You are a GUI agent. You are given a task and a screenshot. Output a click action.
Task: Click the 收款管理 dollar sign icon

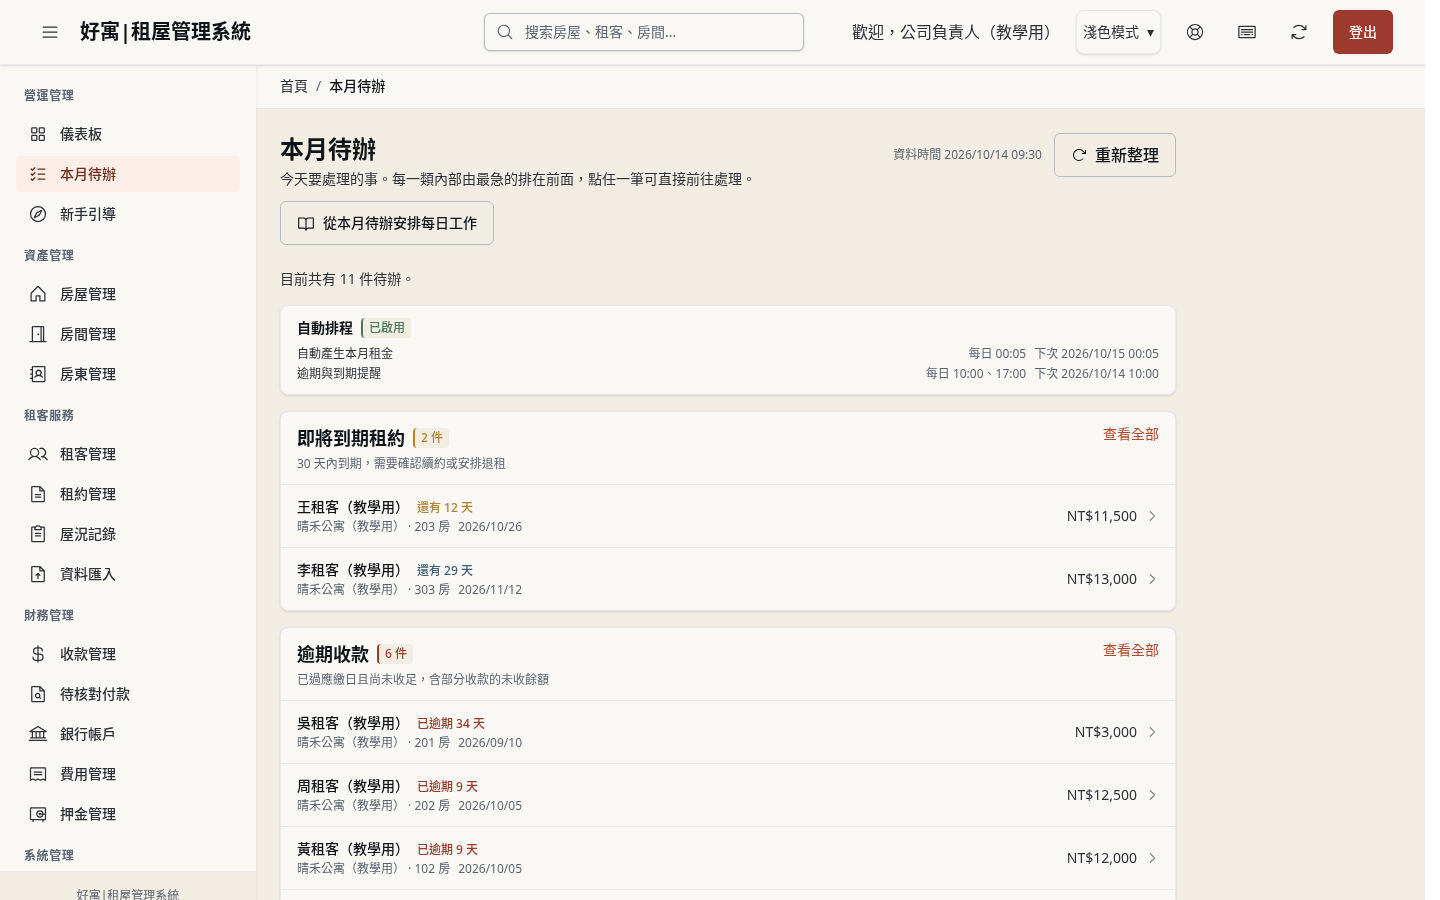coord(38,654)
